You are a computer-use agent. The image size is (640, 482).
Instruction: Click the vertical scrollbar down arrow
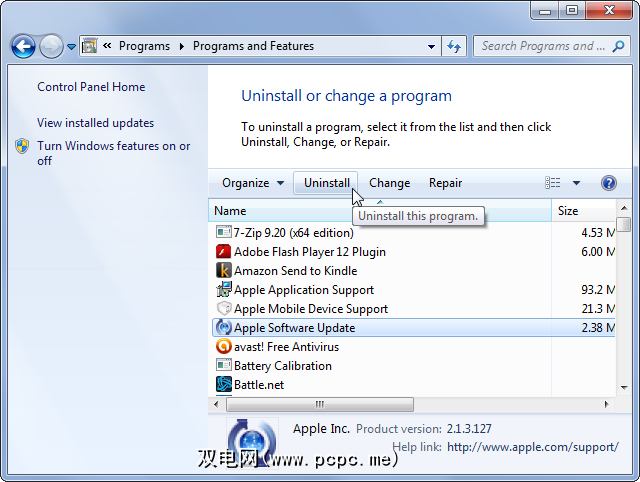624,388
